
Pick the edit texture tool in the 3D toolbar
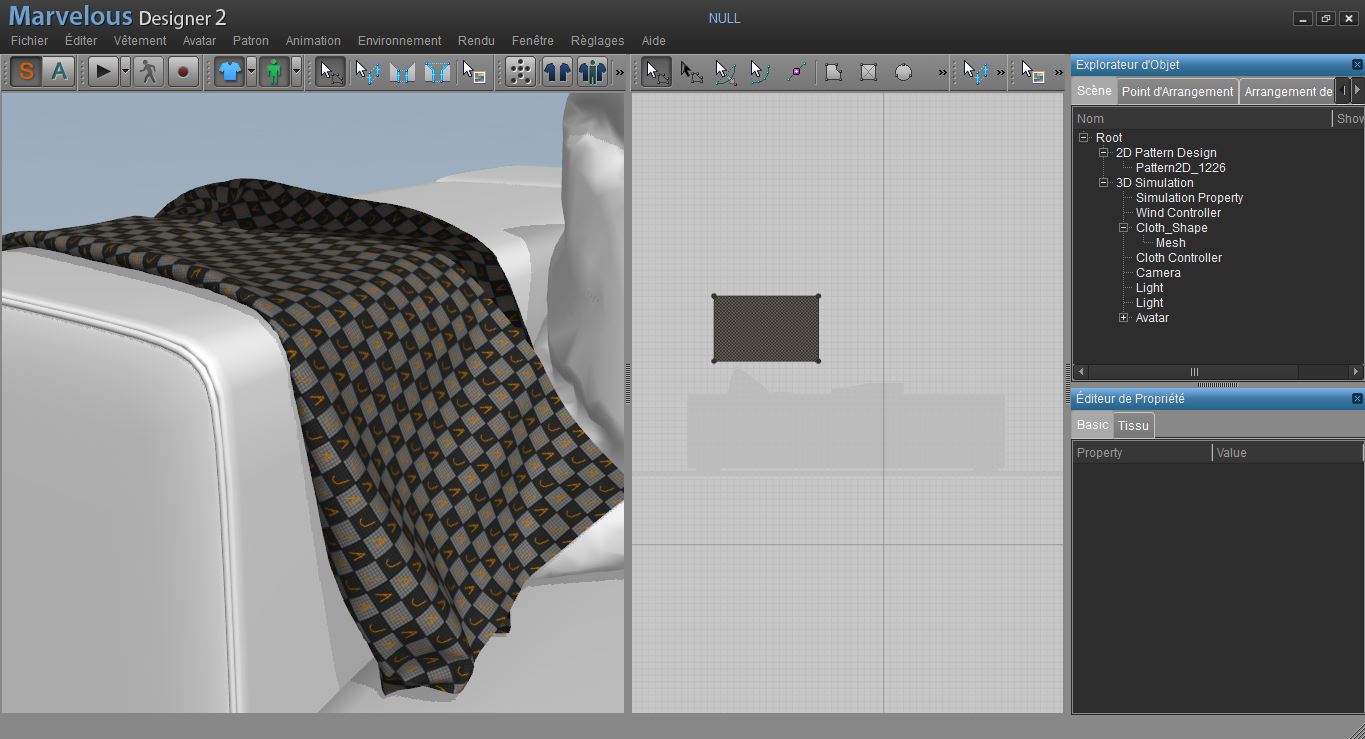[473, 72]
